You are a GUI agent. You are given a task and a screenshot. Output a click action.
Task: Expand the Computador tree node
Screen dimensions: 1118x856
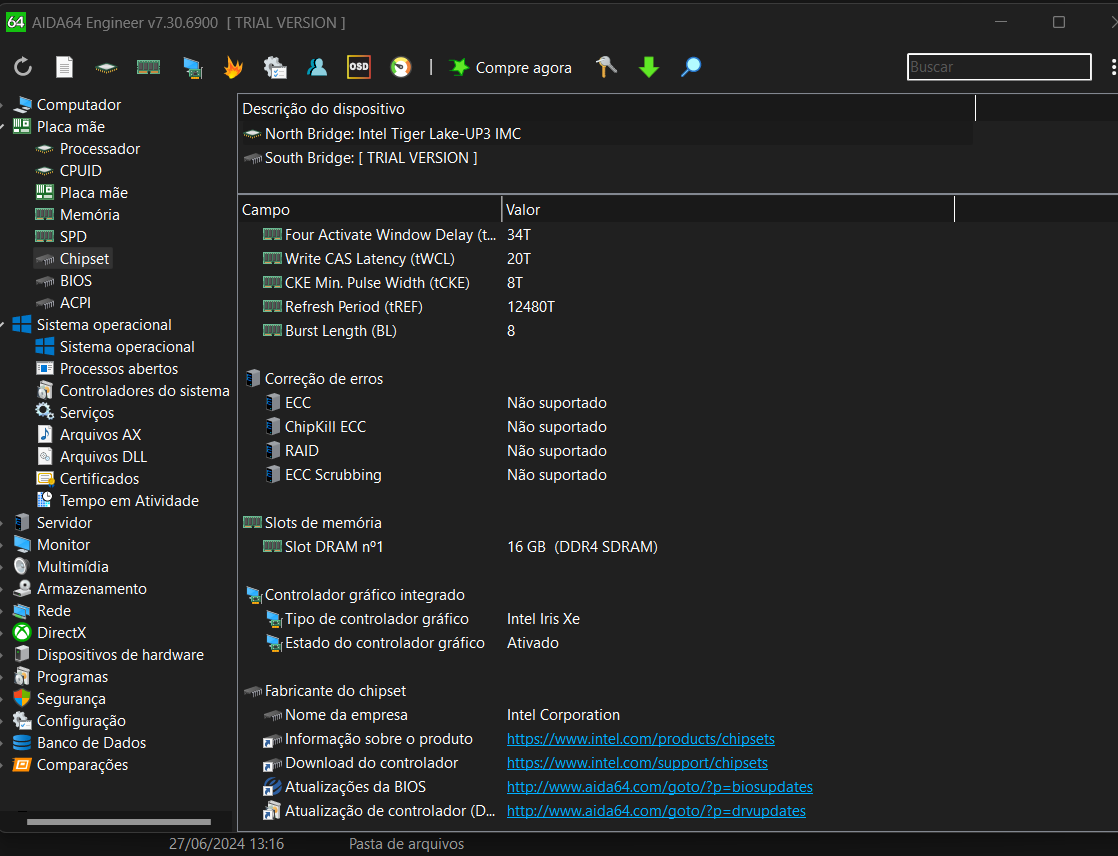(x=4, y=105)
